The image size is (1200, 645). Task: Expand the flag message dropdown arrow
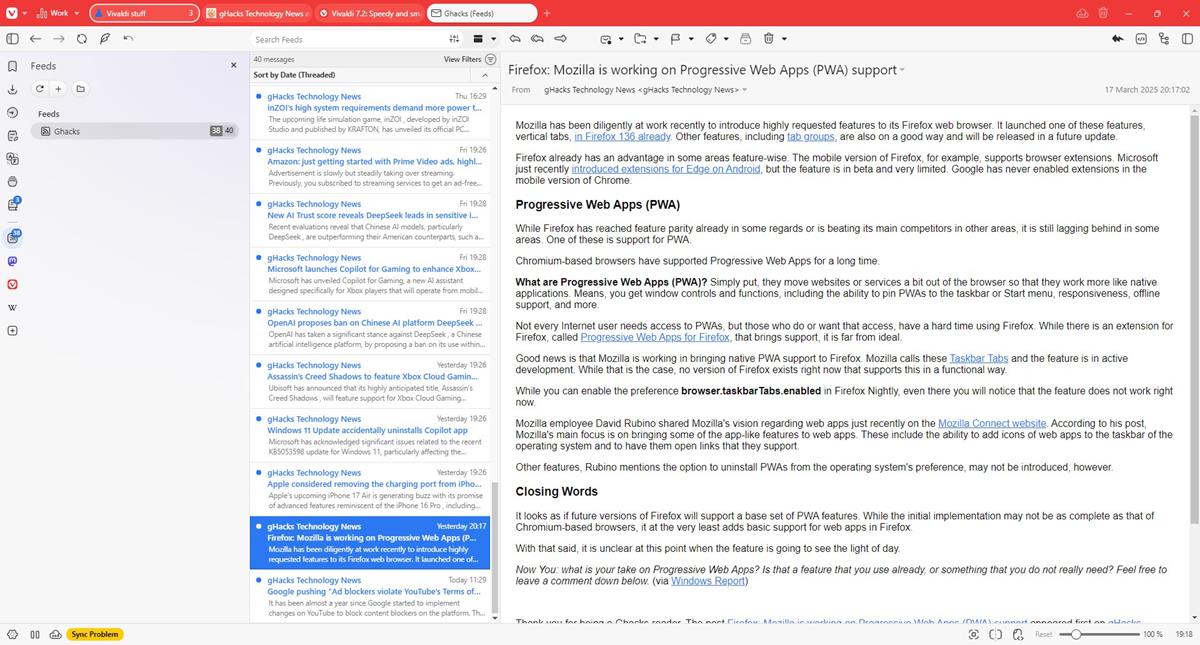tap(690, 39)
